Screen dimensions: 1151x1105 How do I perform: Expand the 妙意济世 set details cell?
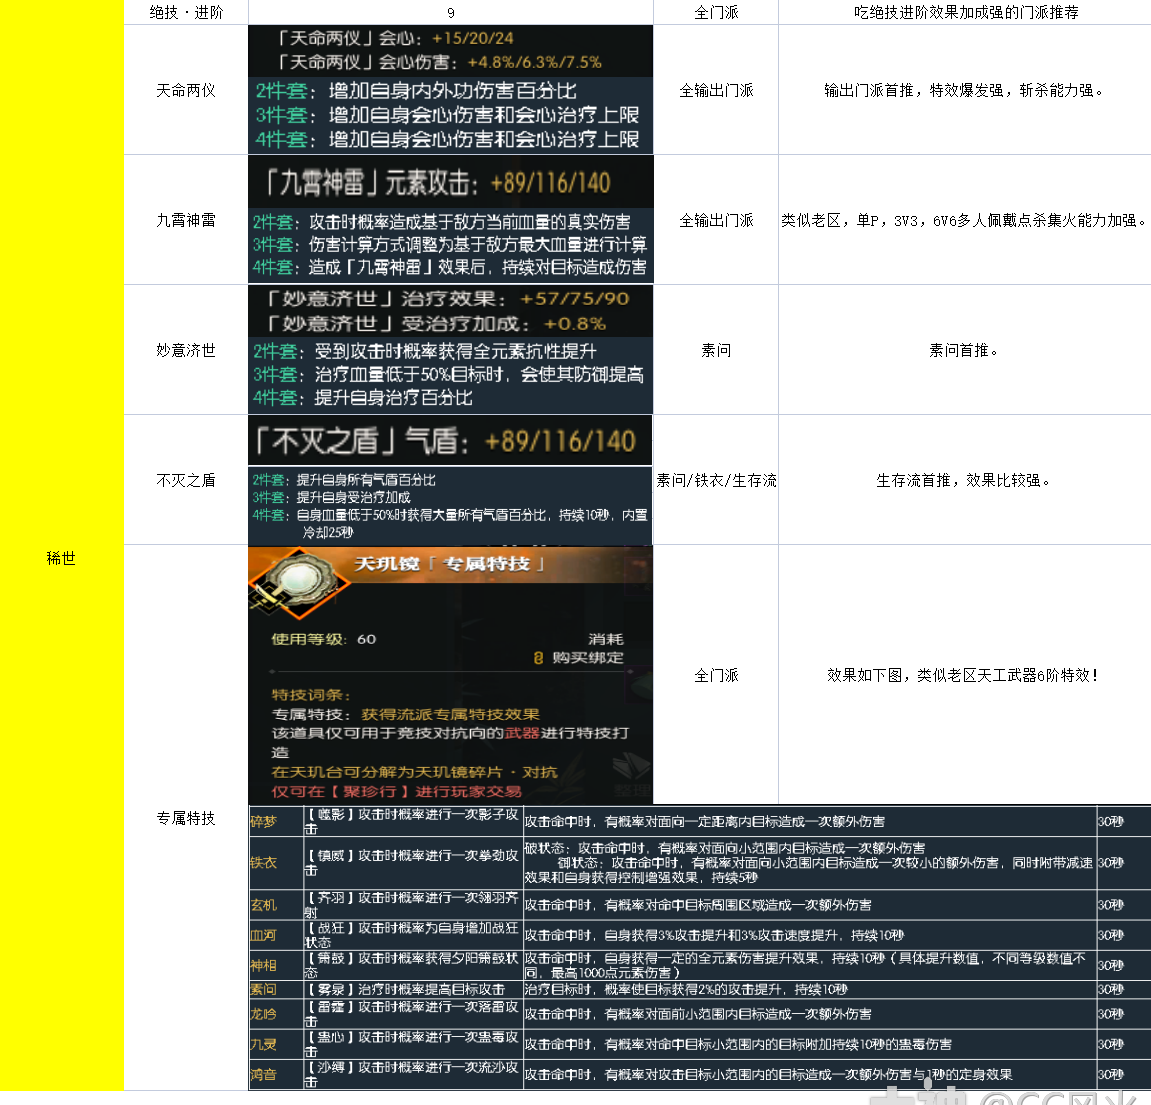click(449, 350)
